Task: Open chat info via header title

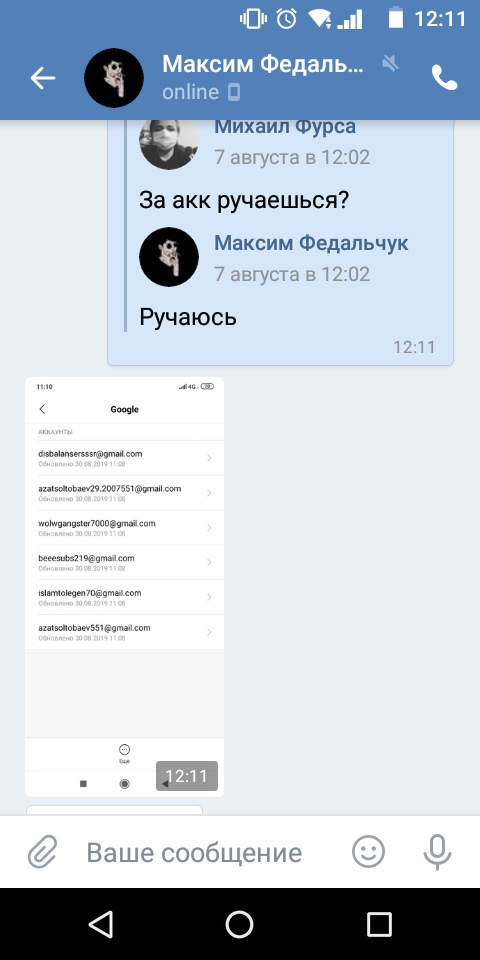Action: [x=263, y=63]
